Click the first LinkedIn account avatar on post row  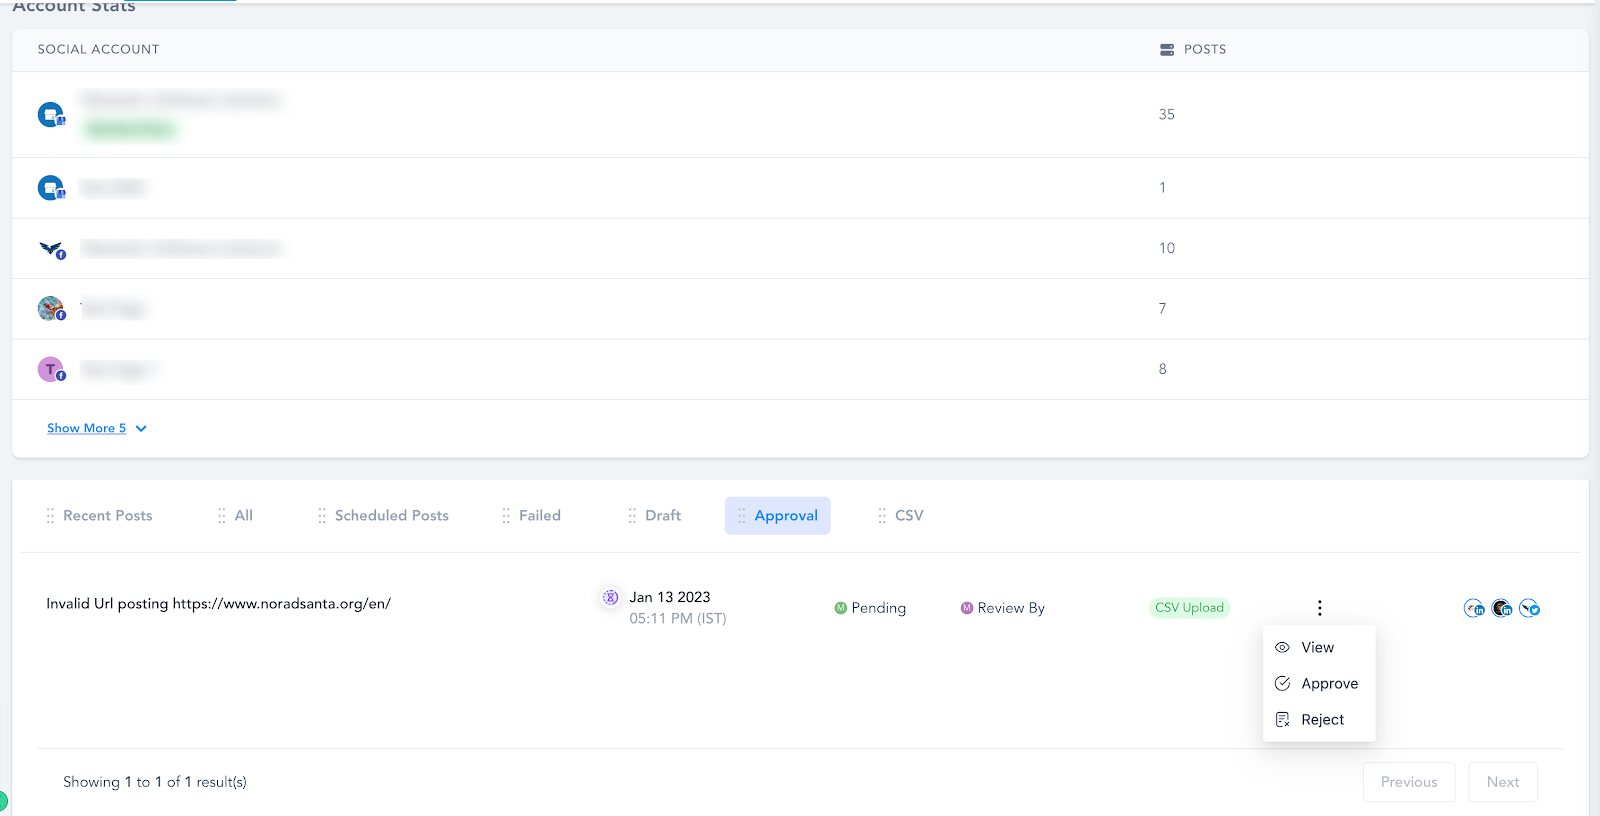tap(1474, 608)
